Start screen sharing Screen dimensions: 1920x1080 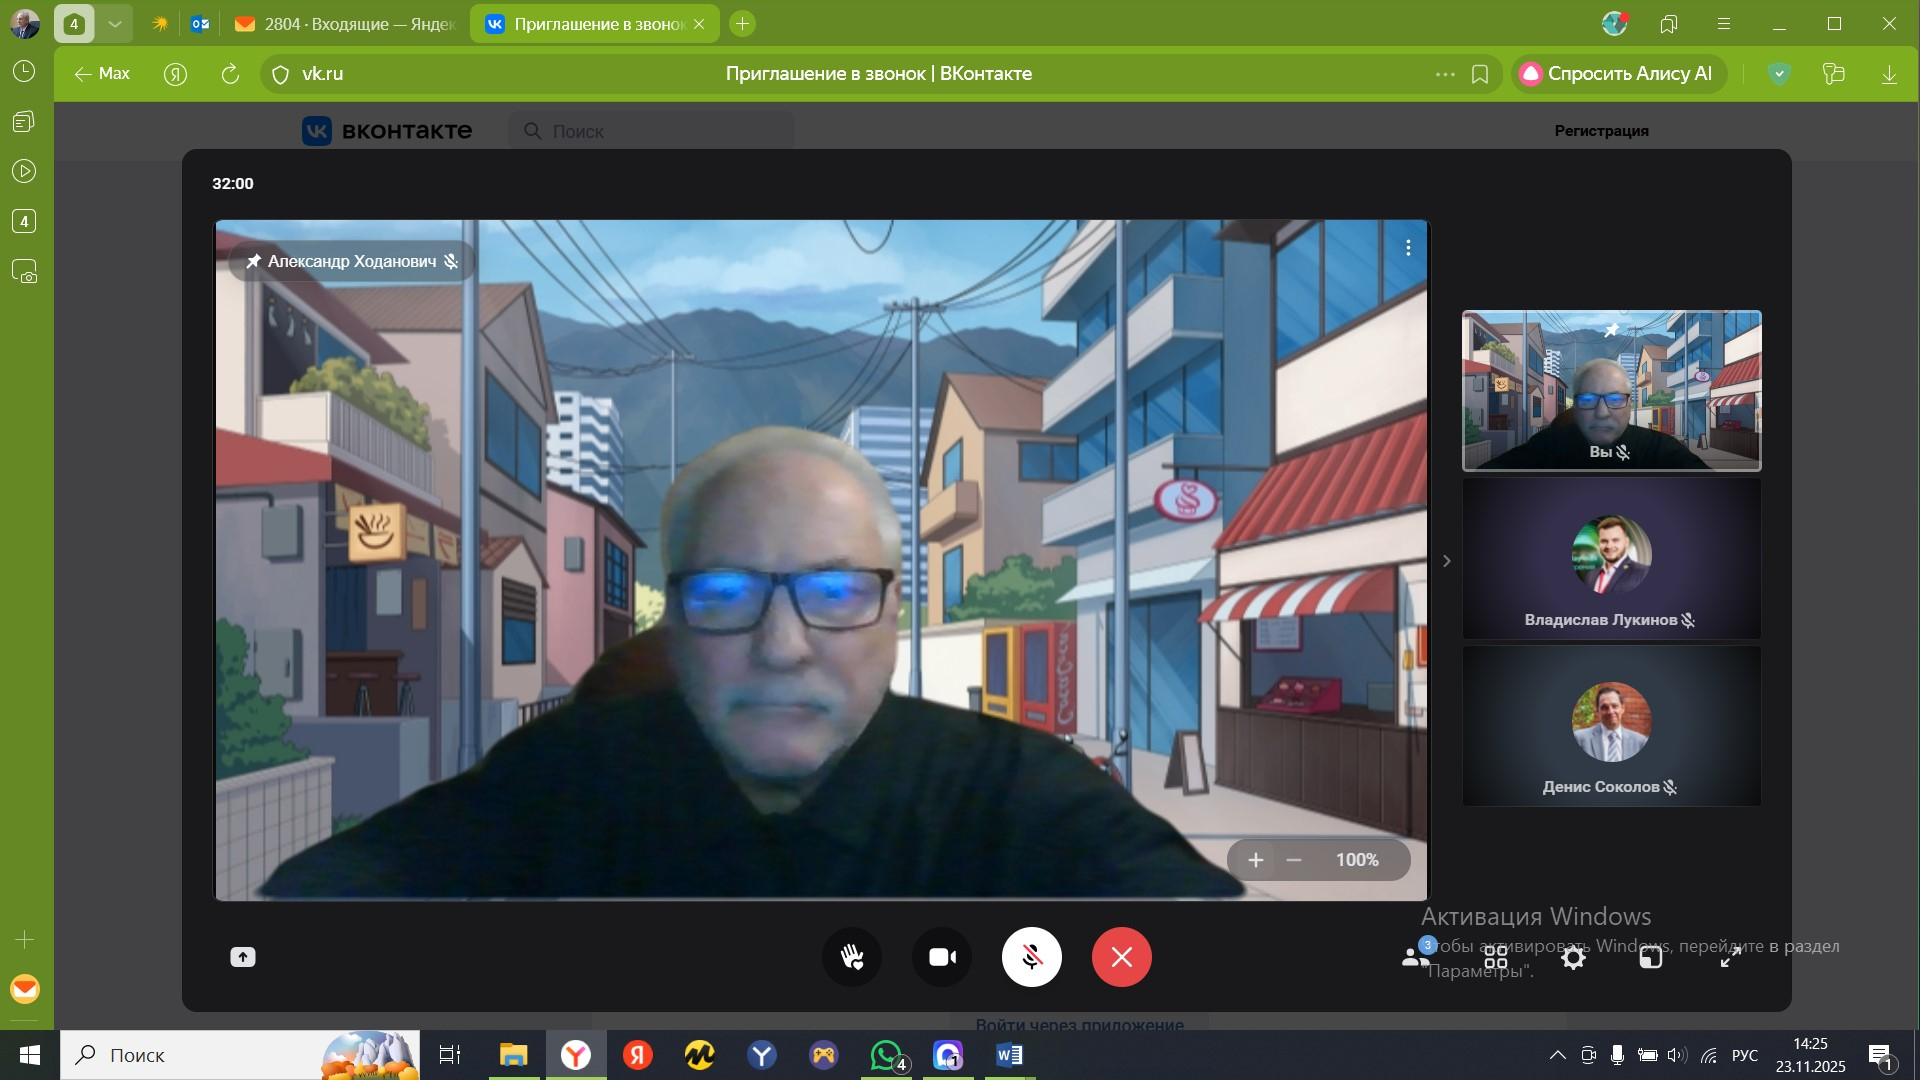pos(243,957)
